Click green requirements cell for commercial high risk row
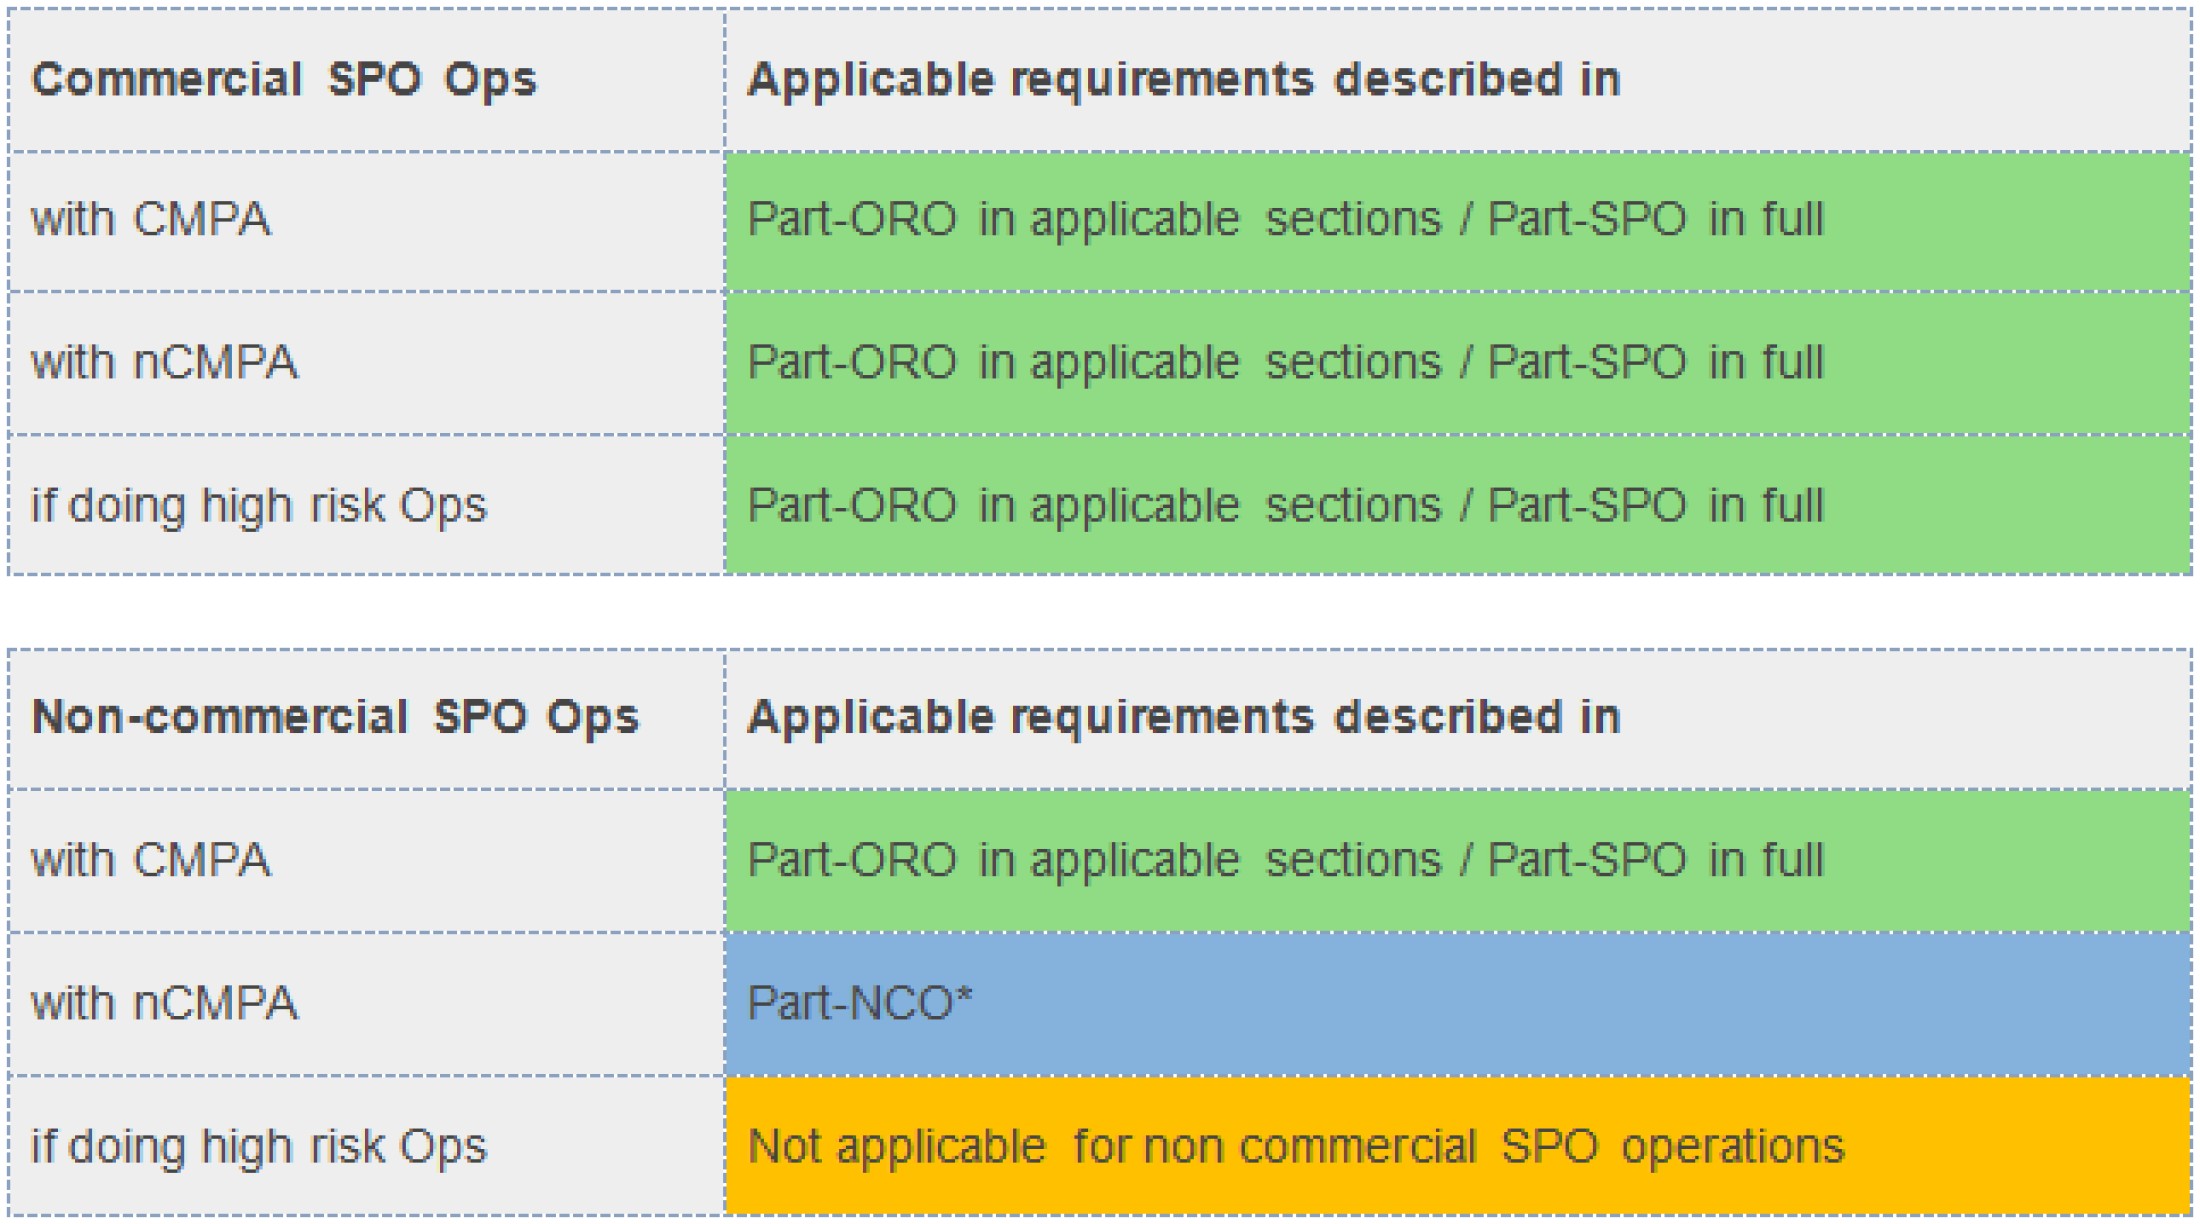Screen dimensions: 2200x1224 pyautogui.click(x=1458, y=505)
